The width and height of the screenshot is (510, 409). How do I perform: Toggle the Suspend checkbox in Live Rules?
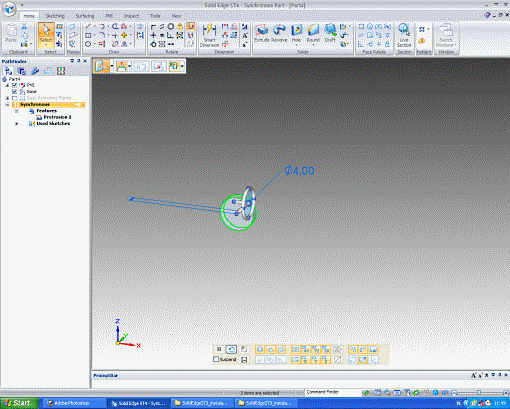tap(216, 359)
